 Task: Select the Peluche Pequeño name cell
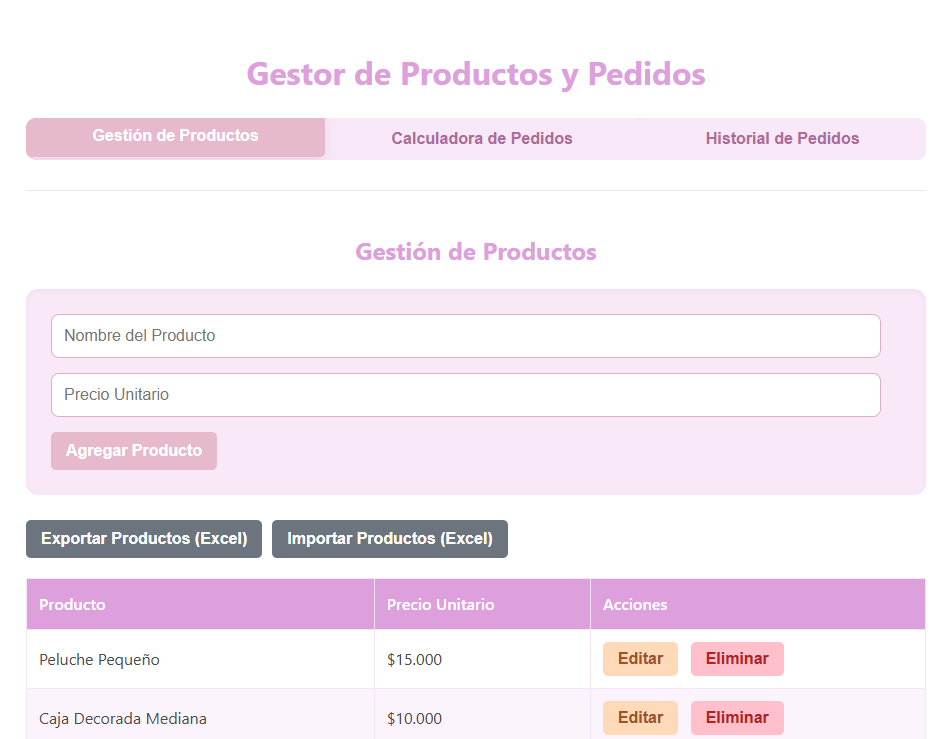tap(100, 660)
